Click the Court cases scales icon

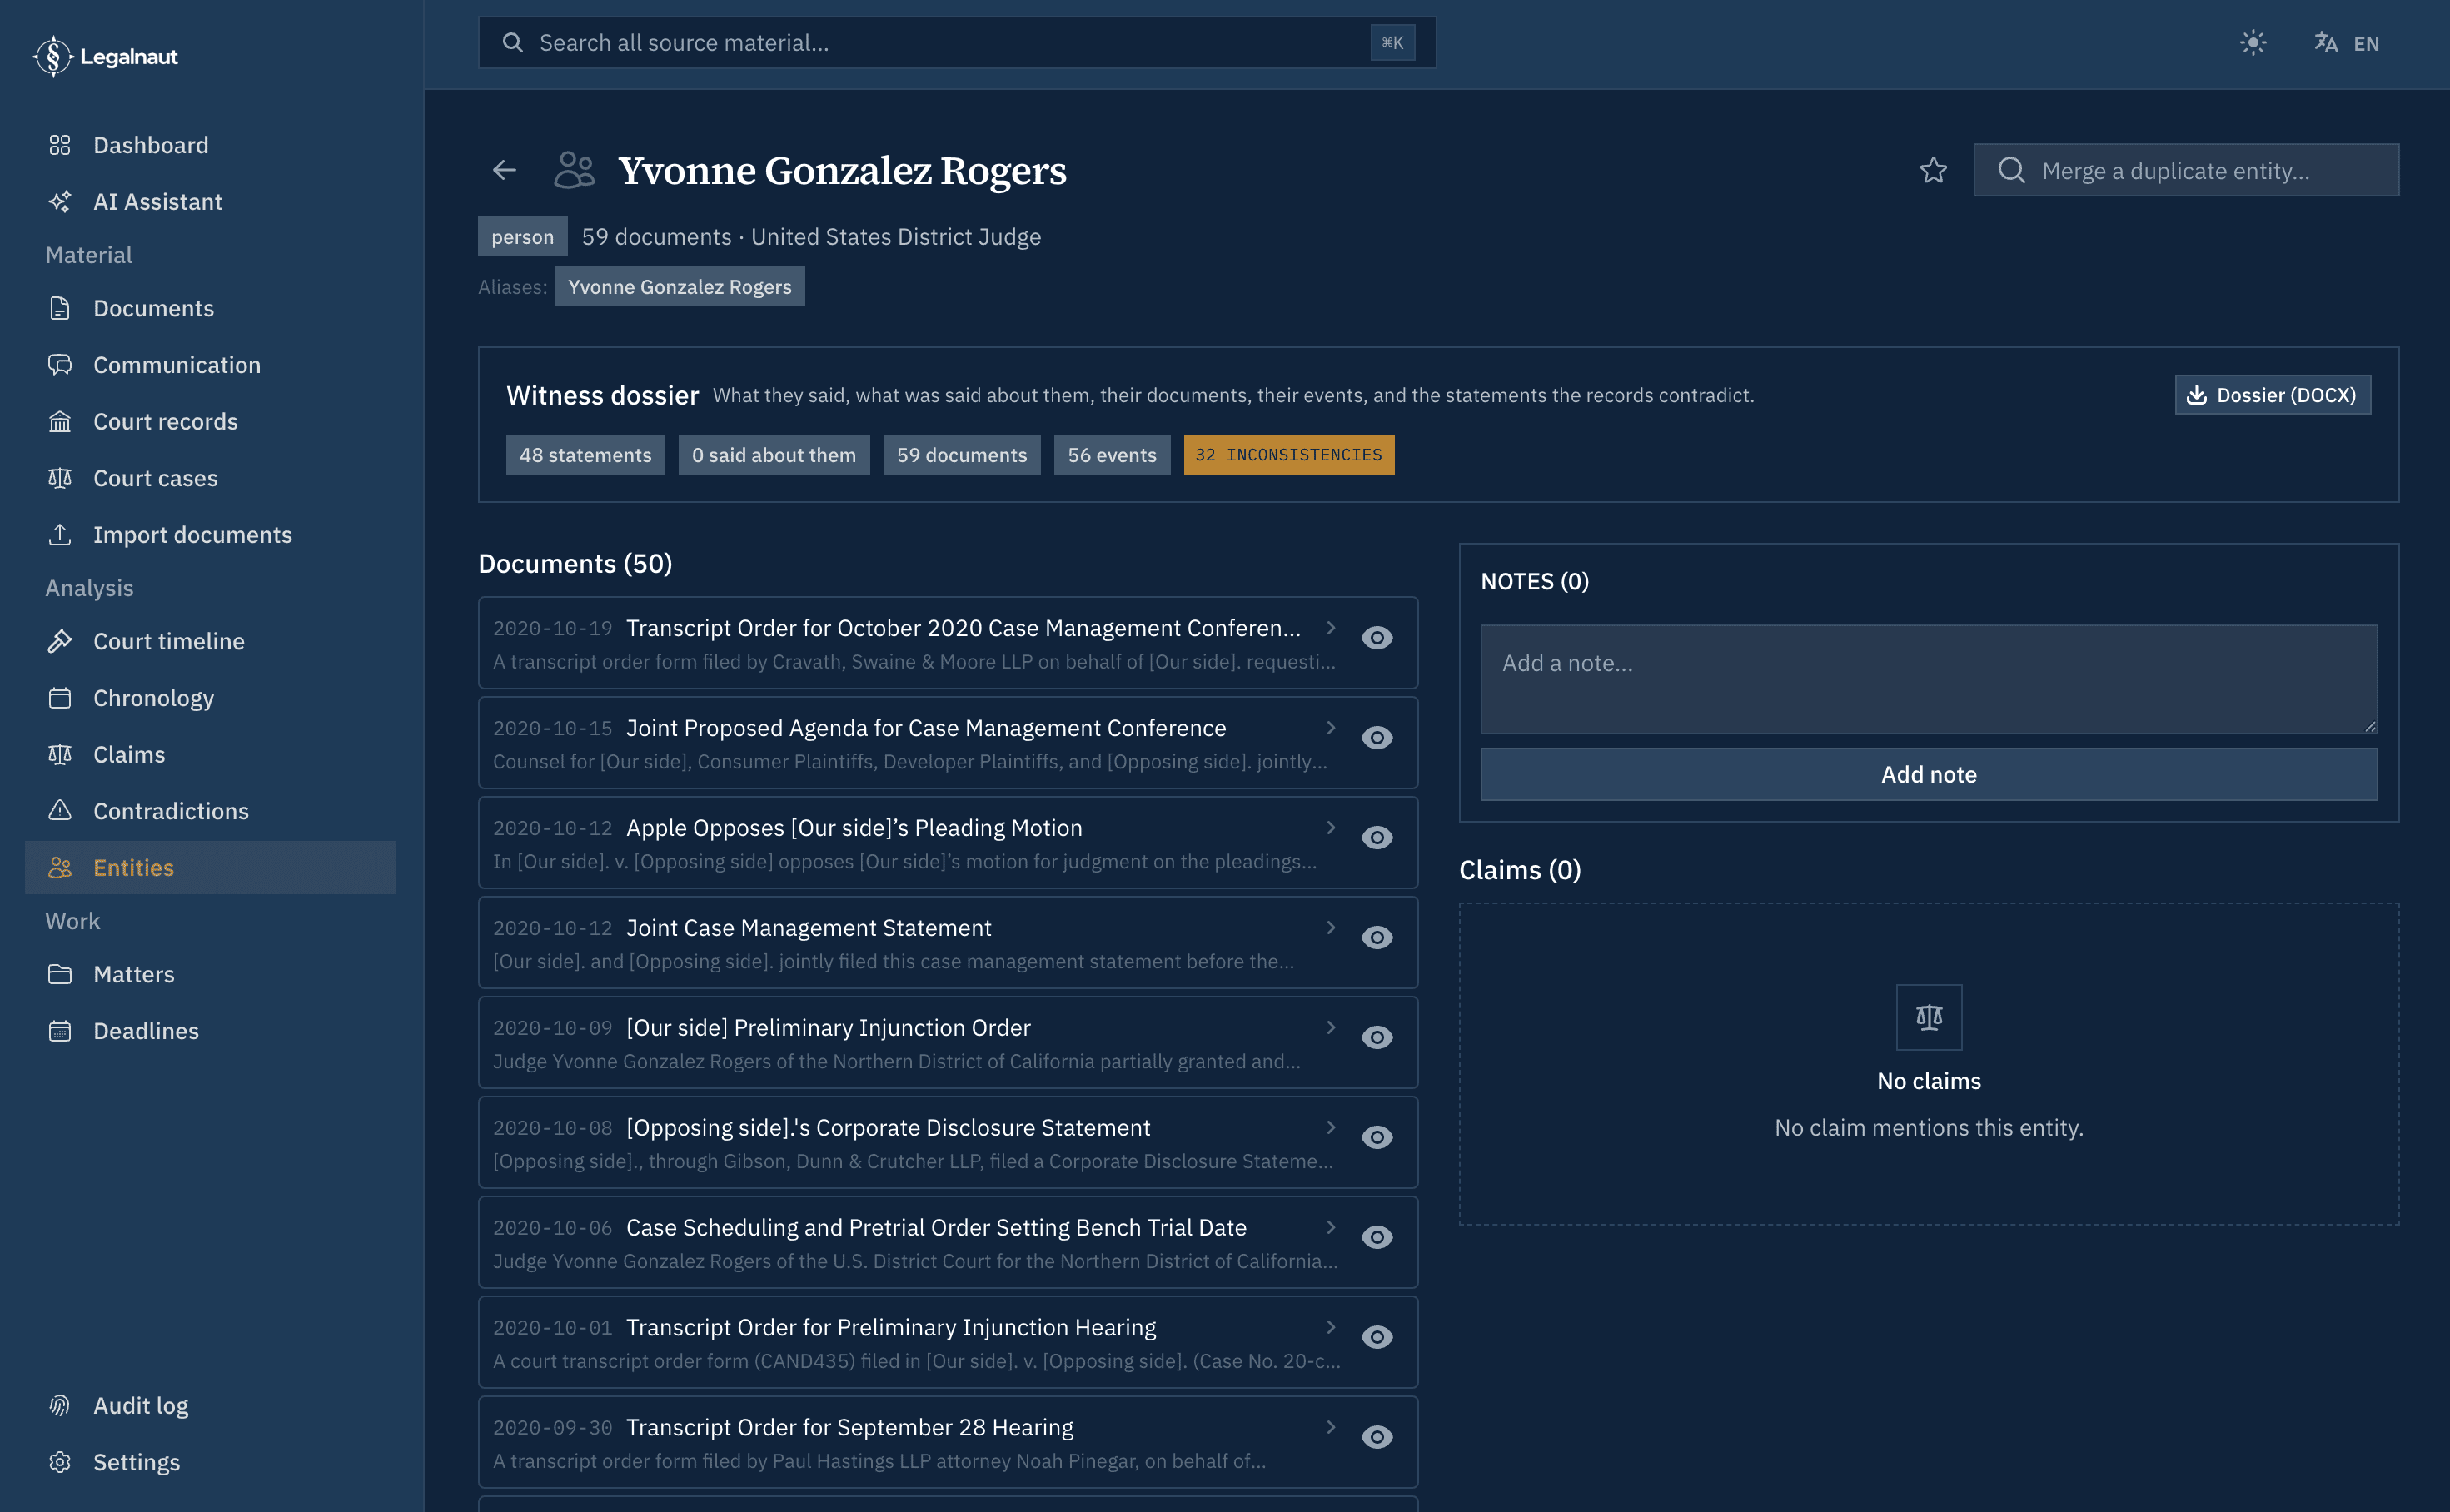[60, 478]
